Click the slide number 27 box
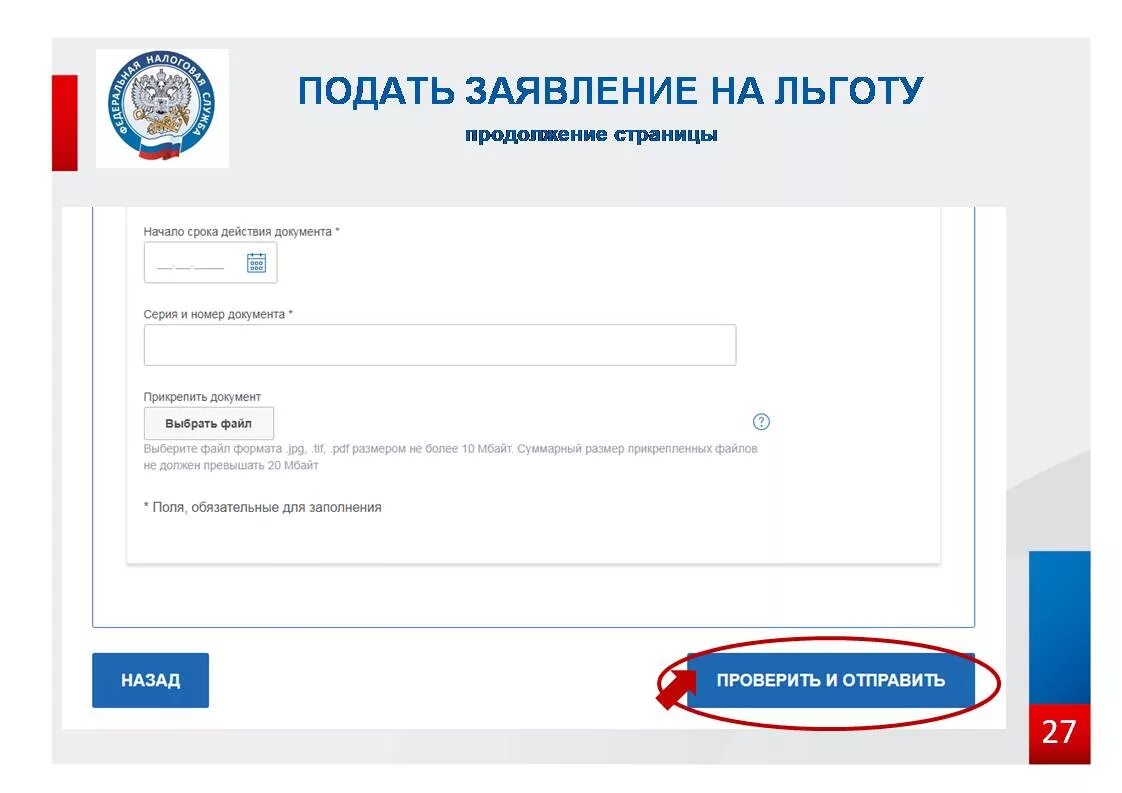Viewport: 1122px width, 793px height. click(x=1059, y=733)
